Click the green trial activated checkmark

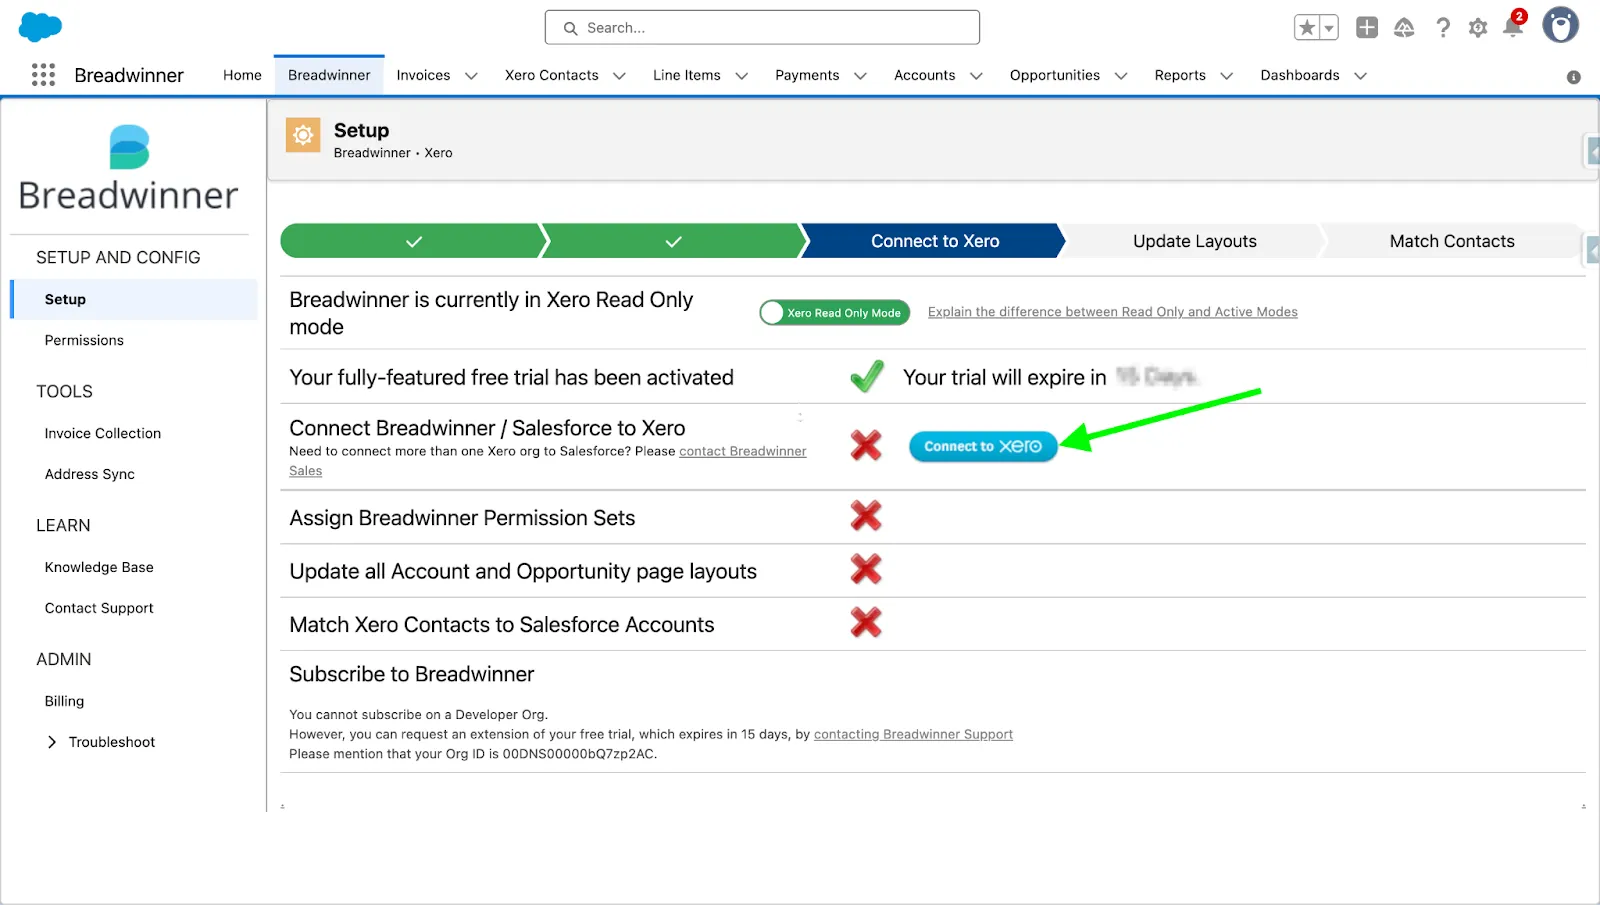tap(867, 376)
